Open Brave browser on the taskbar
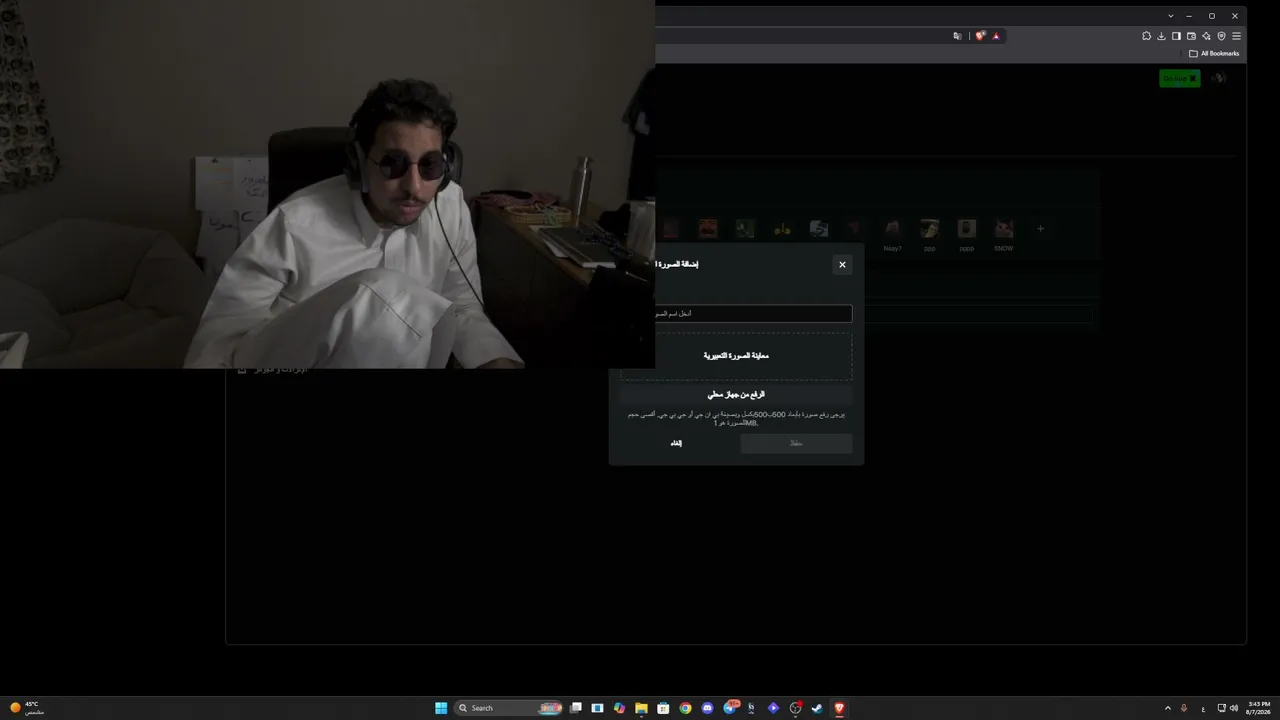The width and height of the screenshot is (1280, 720). (839, 708)
